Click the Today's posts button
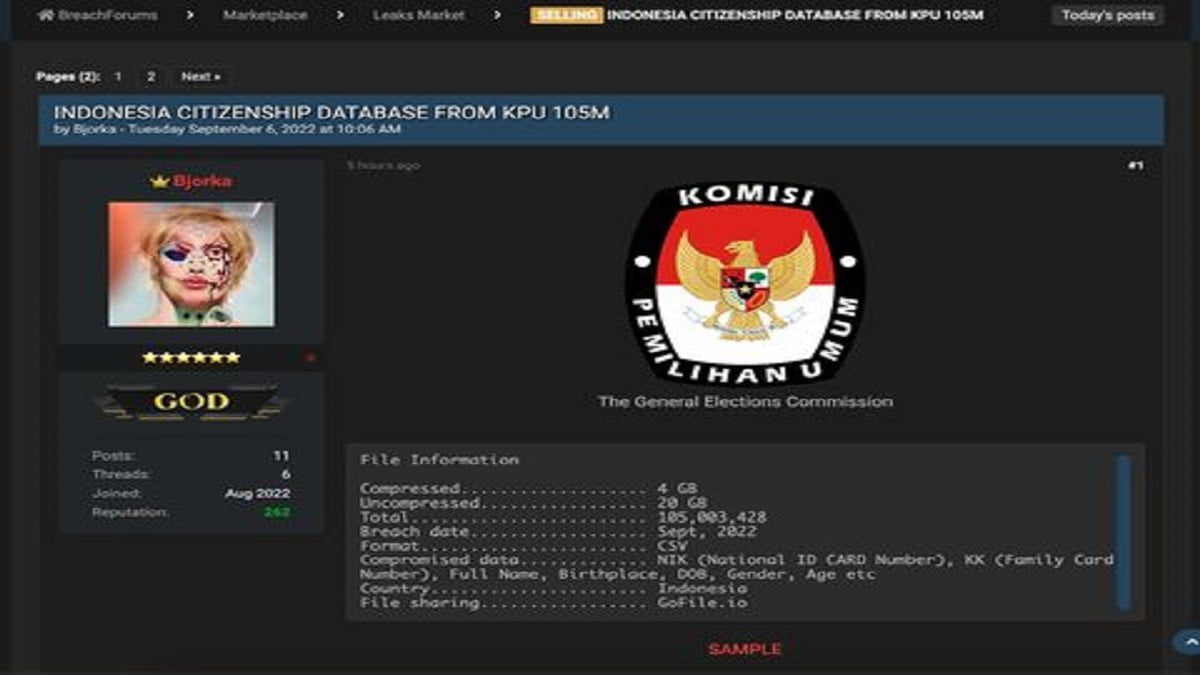The width and height of the screenshot is (1200, 675). coord(1107,15)
